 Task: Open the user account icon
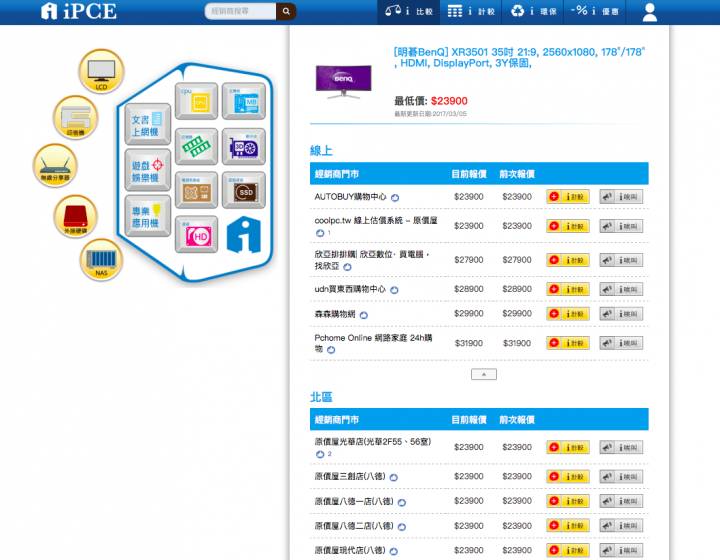[649, 12]
